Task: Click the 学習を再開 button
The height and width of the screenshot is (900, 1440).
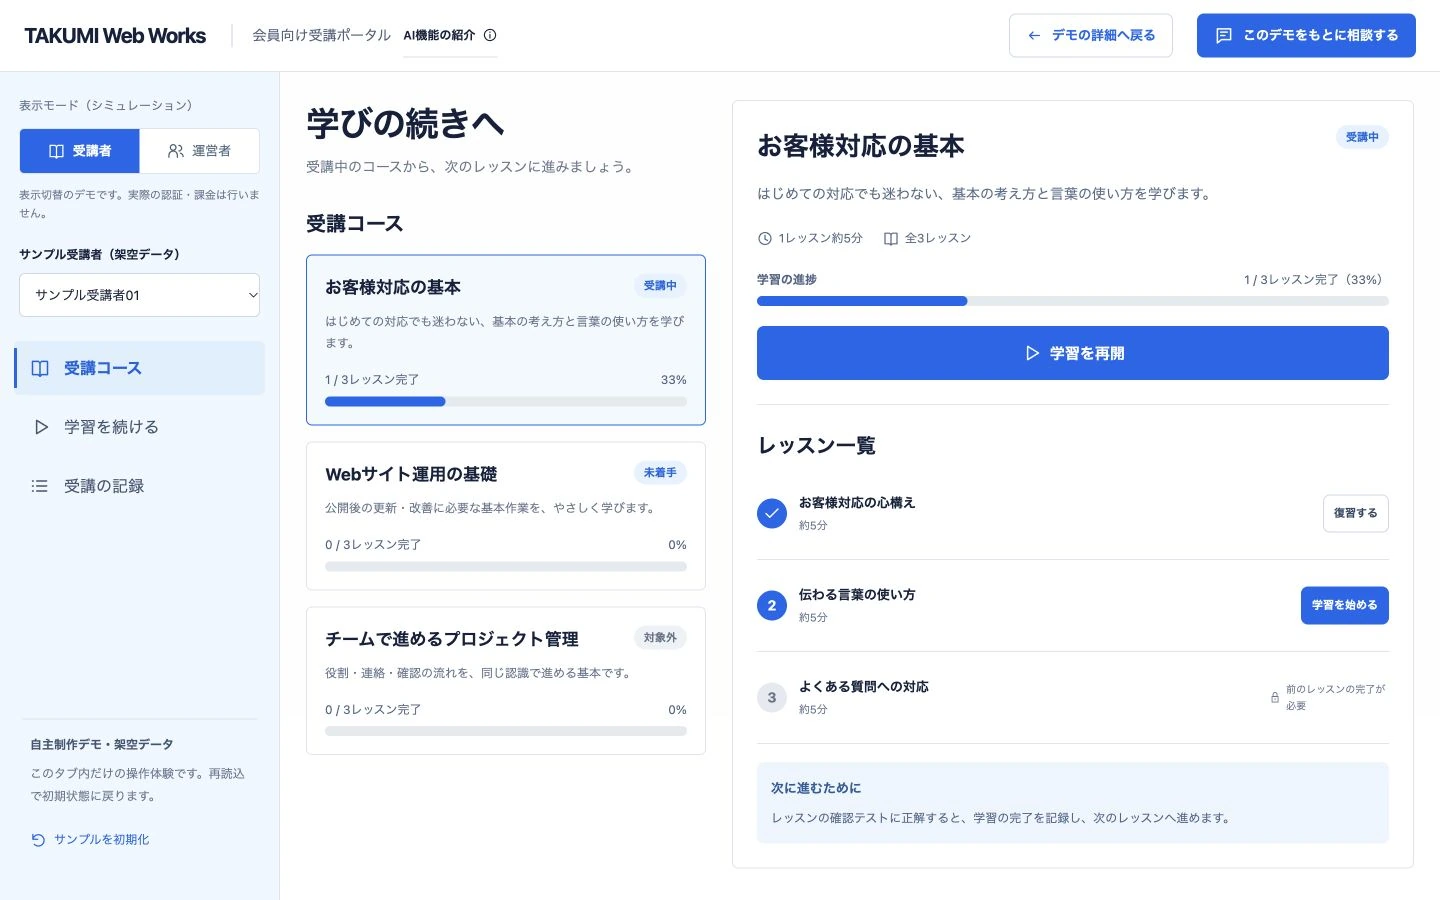Action: pos(1073,353)
